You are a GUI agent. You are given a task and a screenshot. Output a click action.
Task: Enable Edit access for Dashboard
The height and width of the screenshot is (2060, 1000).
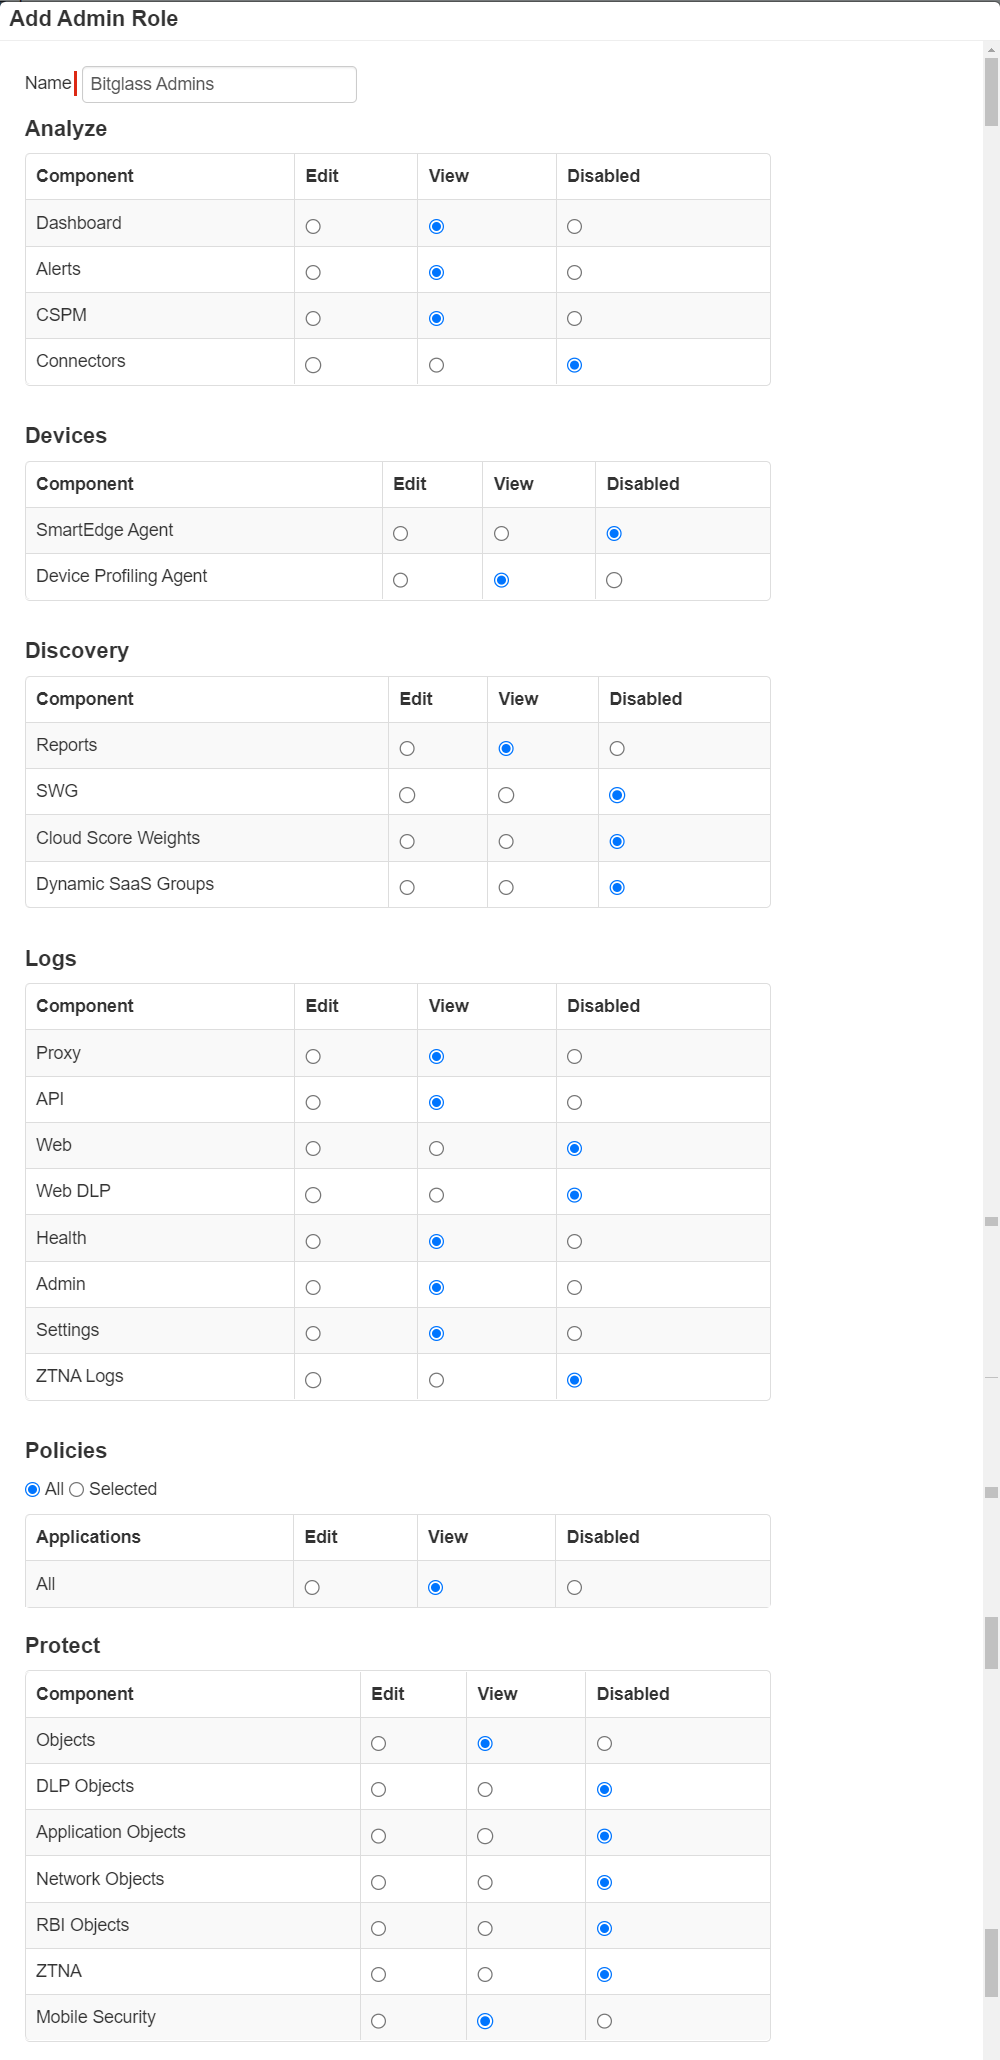(x=313, y=226)
